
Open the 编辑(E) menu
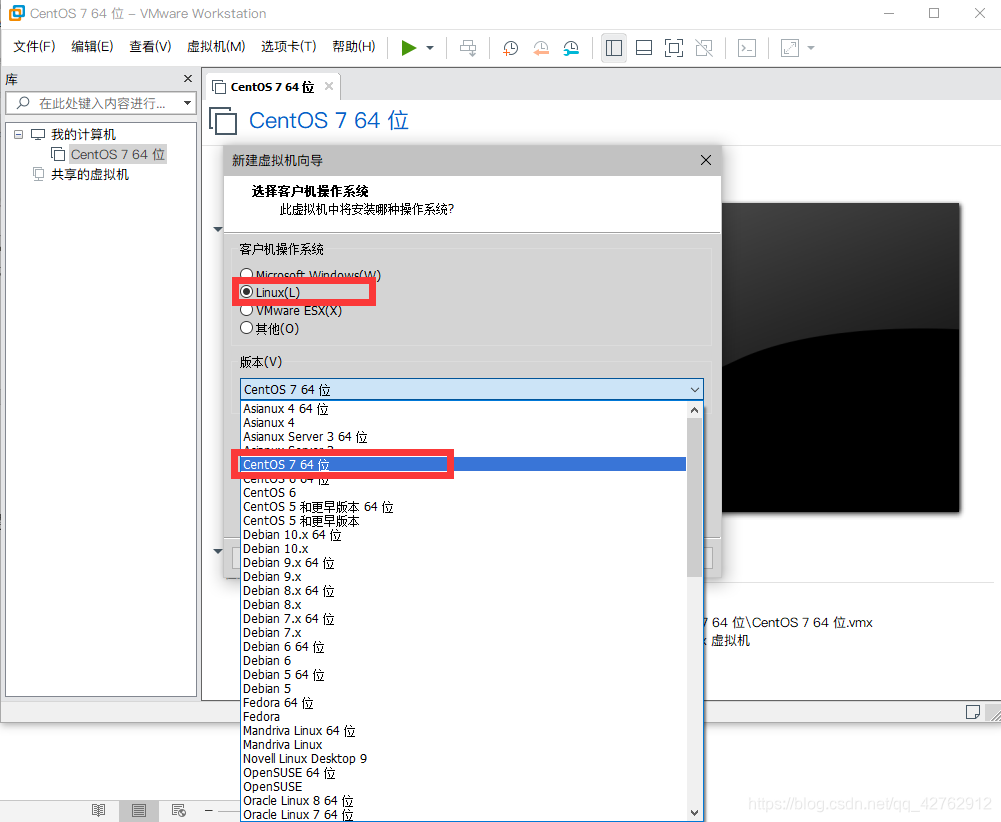click(x=92, y=47)
